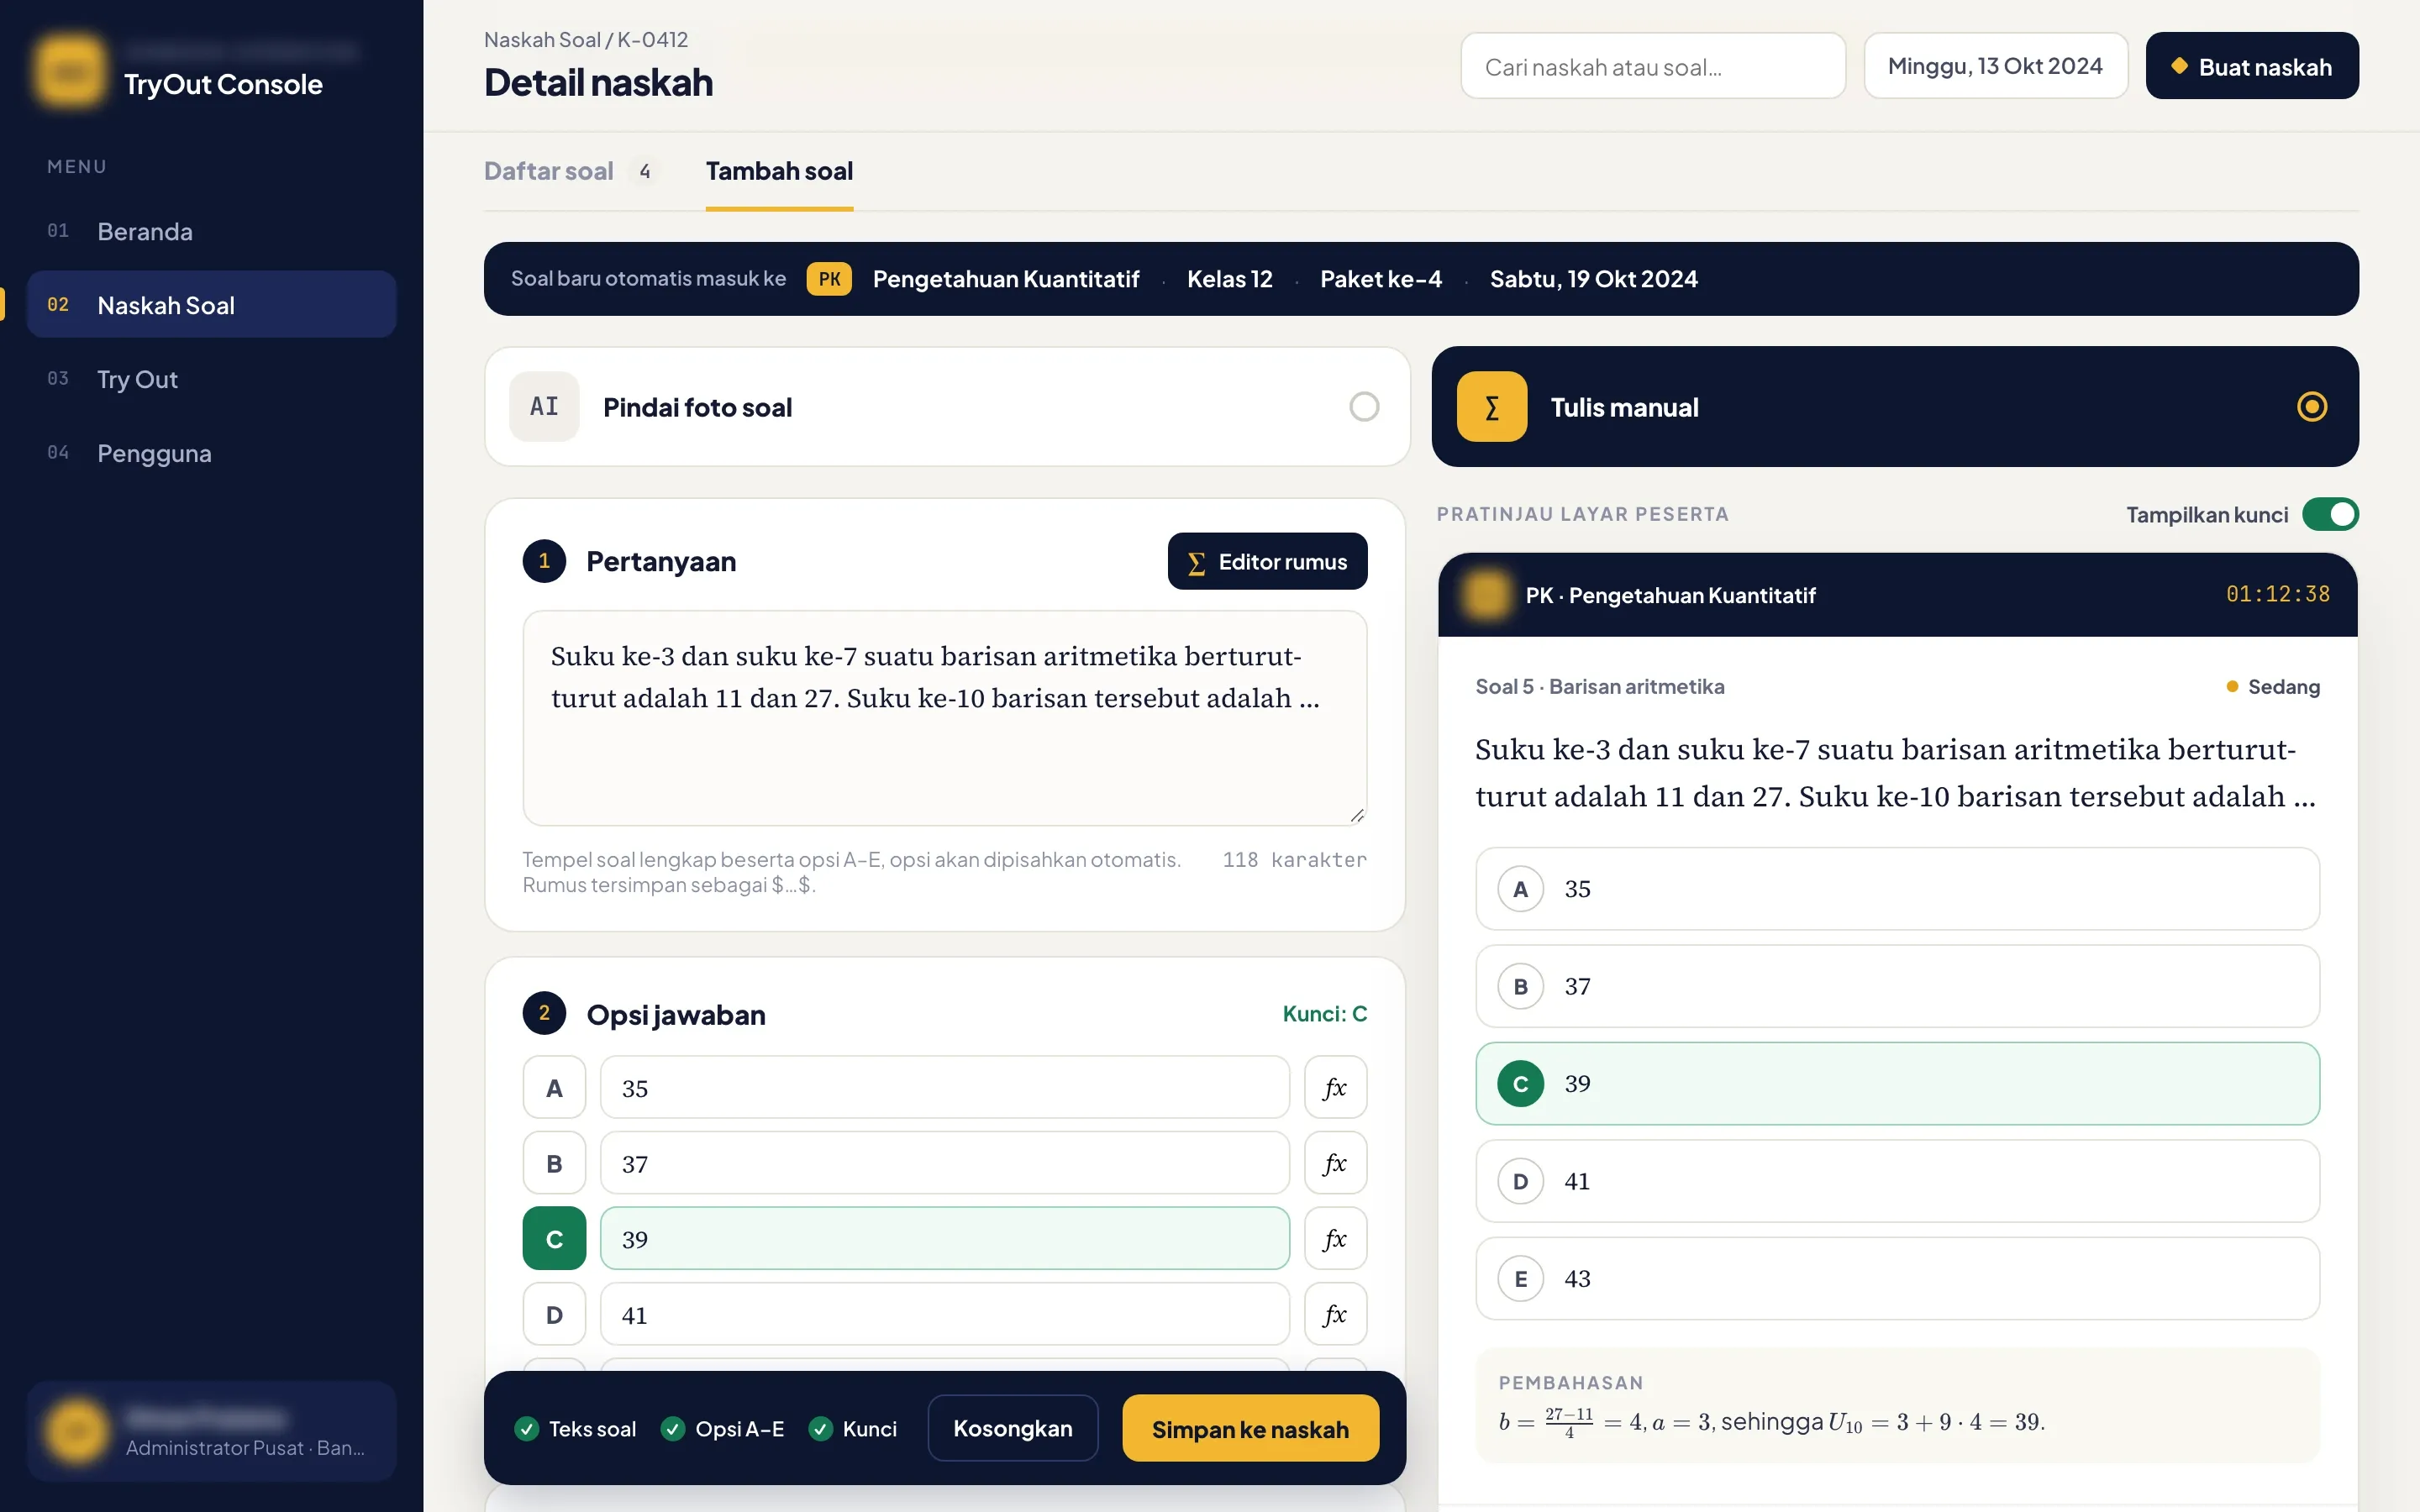Screen dimensions: 2420x1512
Task: Click the option C input with 39
Action: [x=944, y=1238]
